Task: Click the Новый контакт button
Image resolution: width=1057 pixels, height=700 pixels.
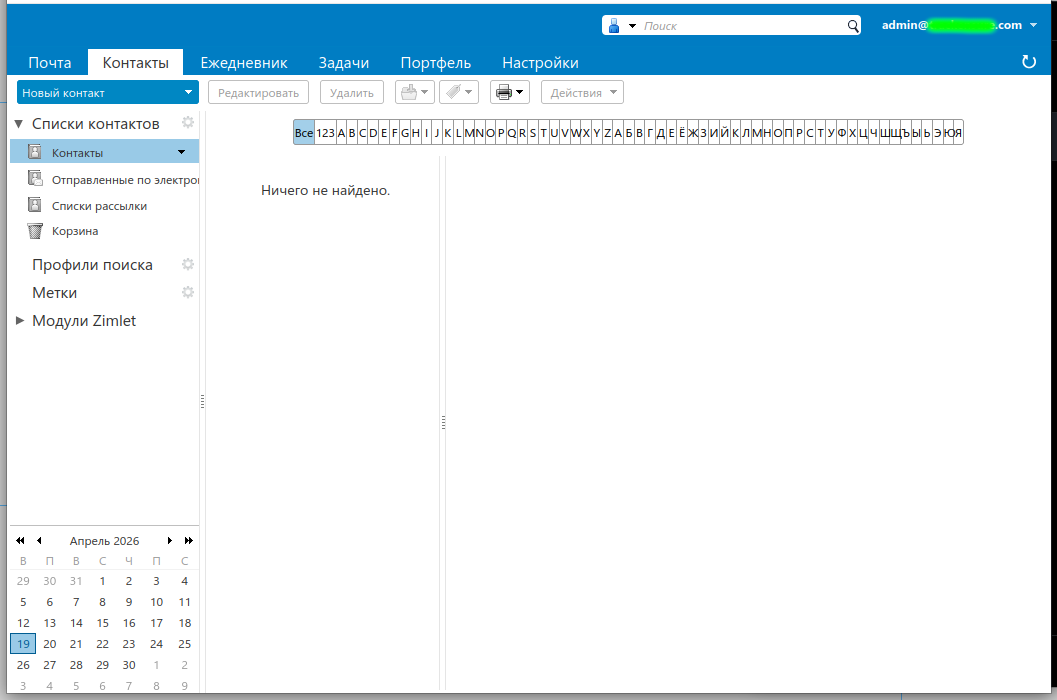Action: tap(98, 92)
